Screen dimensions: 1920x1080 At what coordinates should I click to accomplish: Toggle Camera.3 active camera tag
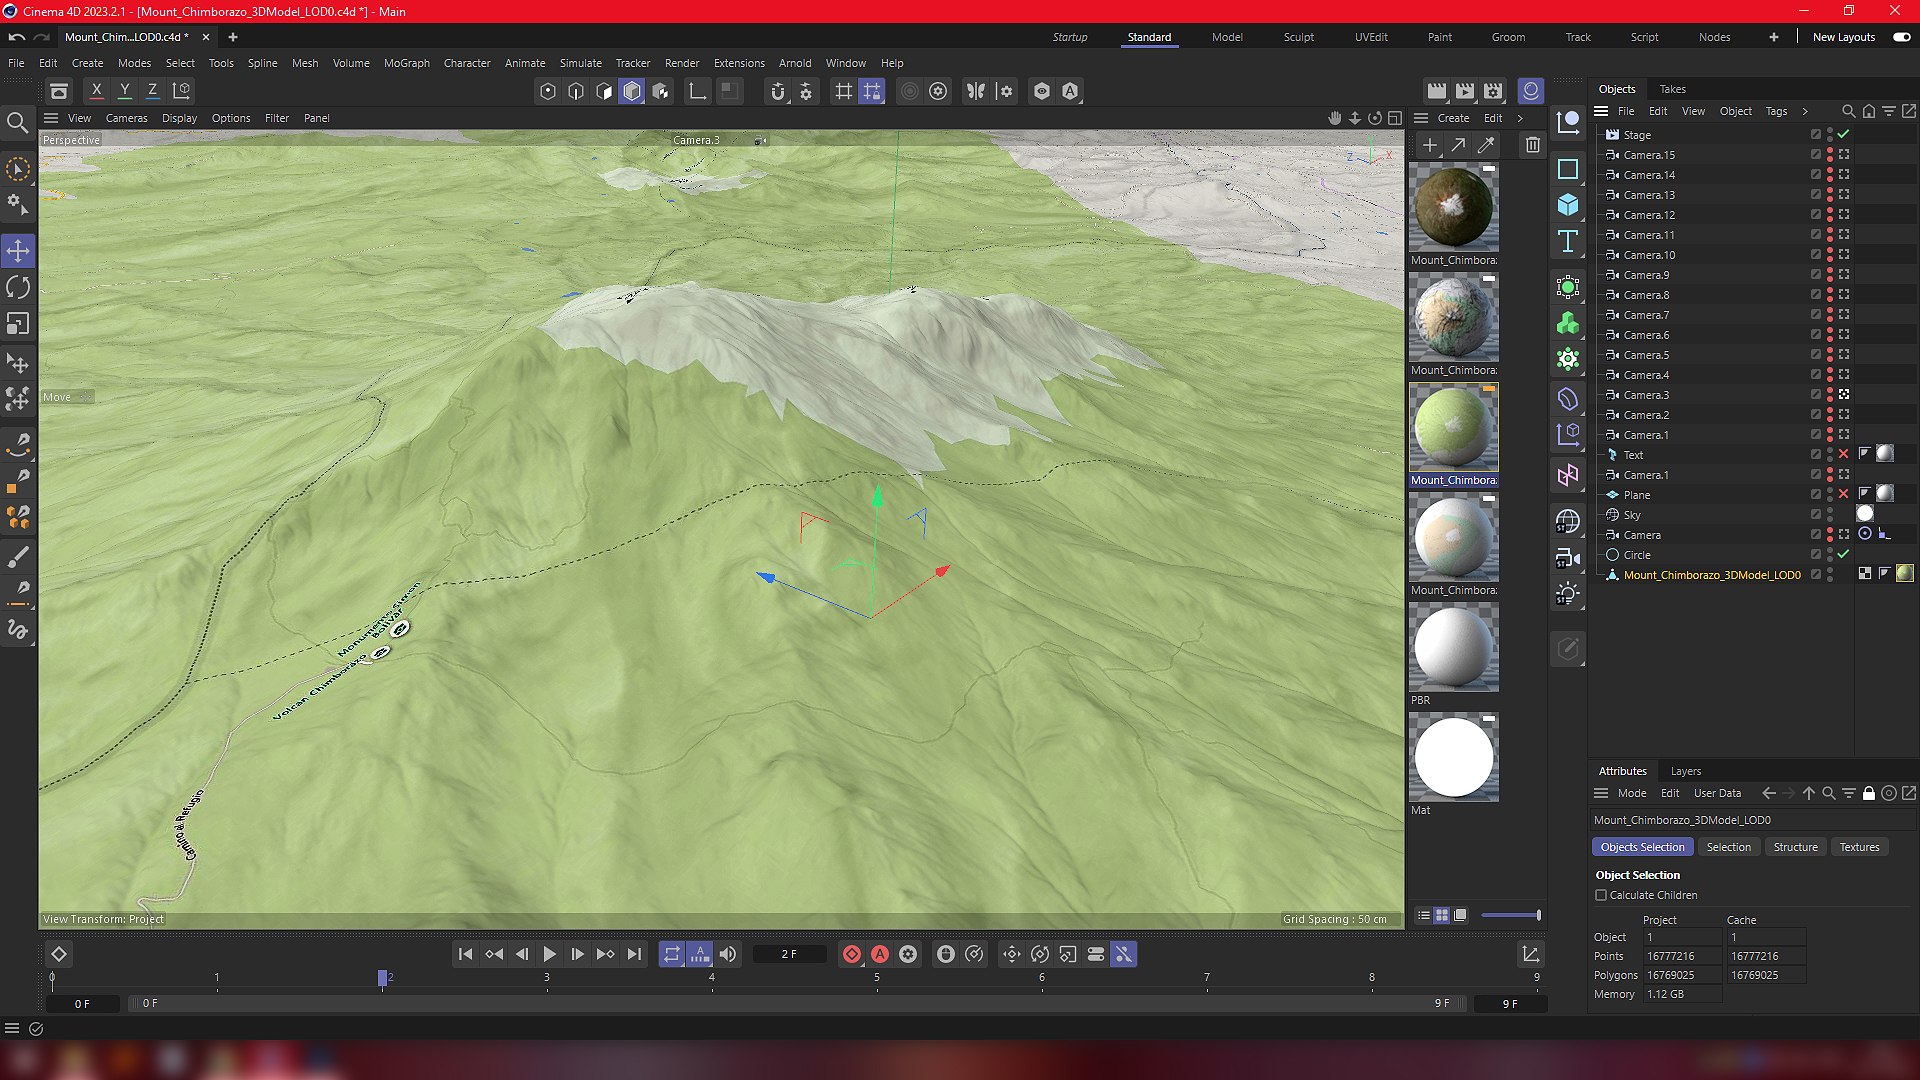tap(1844, 395)
